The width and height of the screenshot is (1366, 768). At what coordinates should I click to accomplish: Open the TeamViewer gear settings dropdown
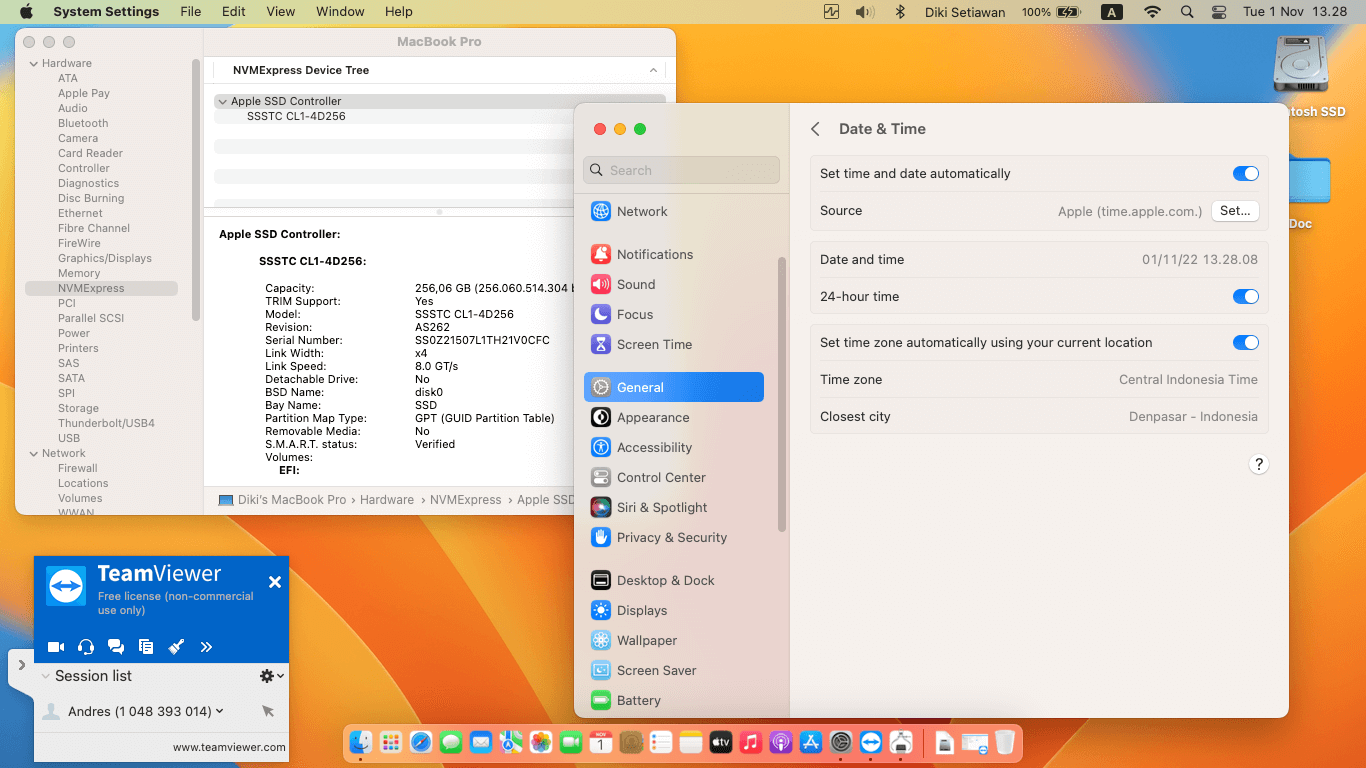(271, 676)
